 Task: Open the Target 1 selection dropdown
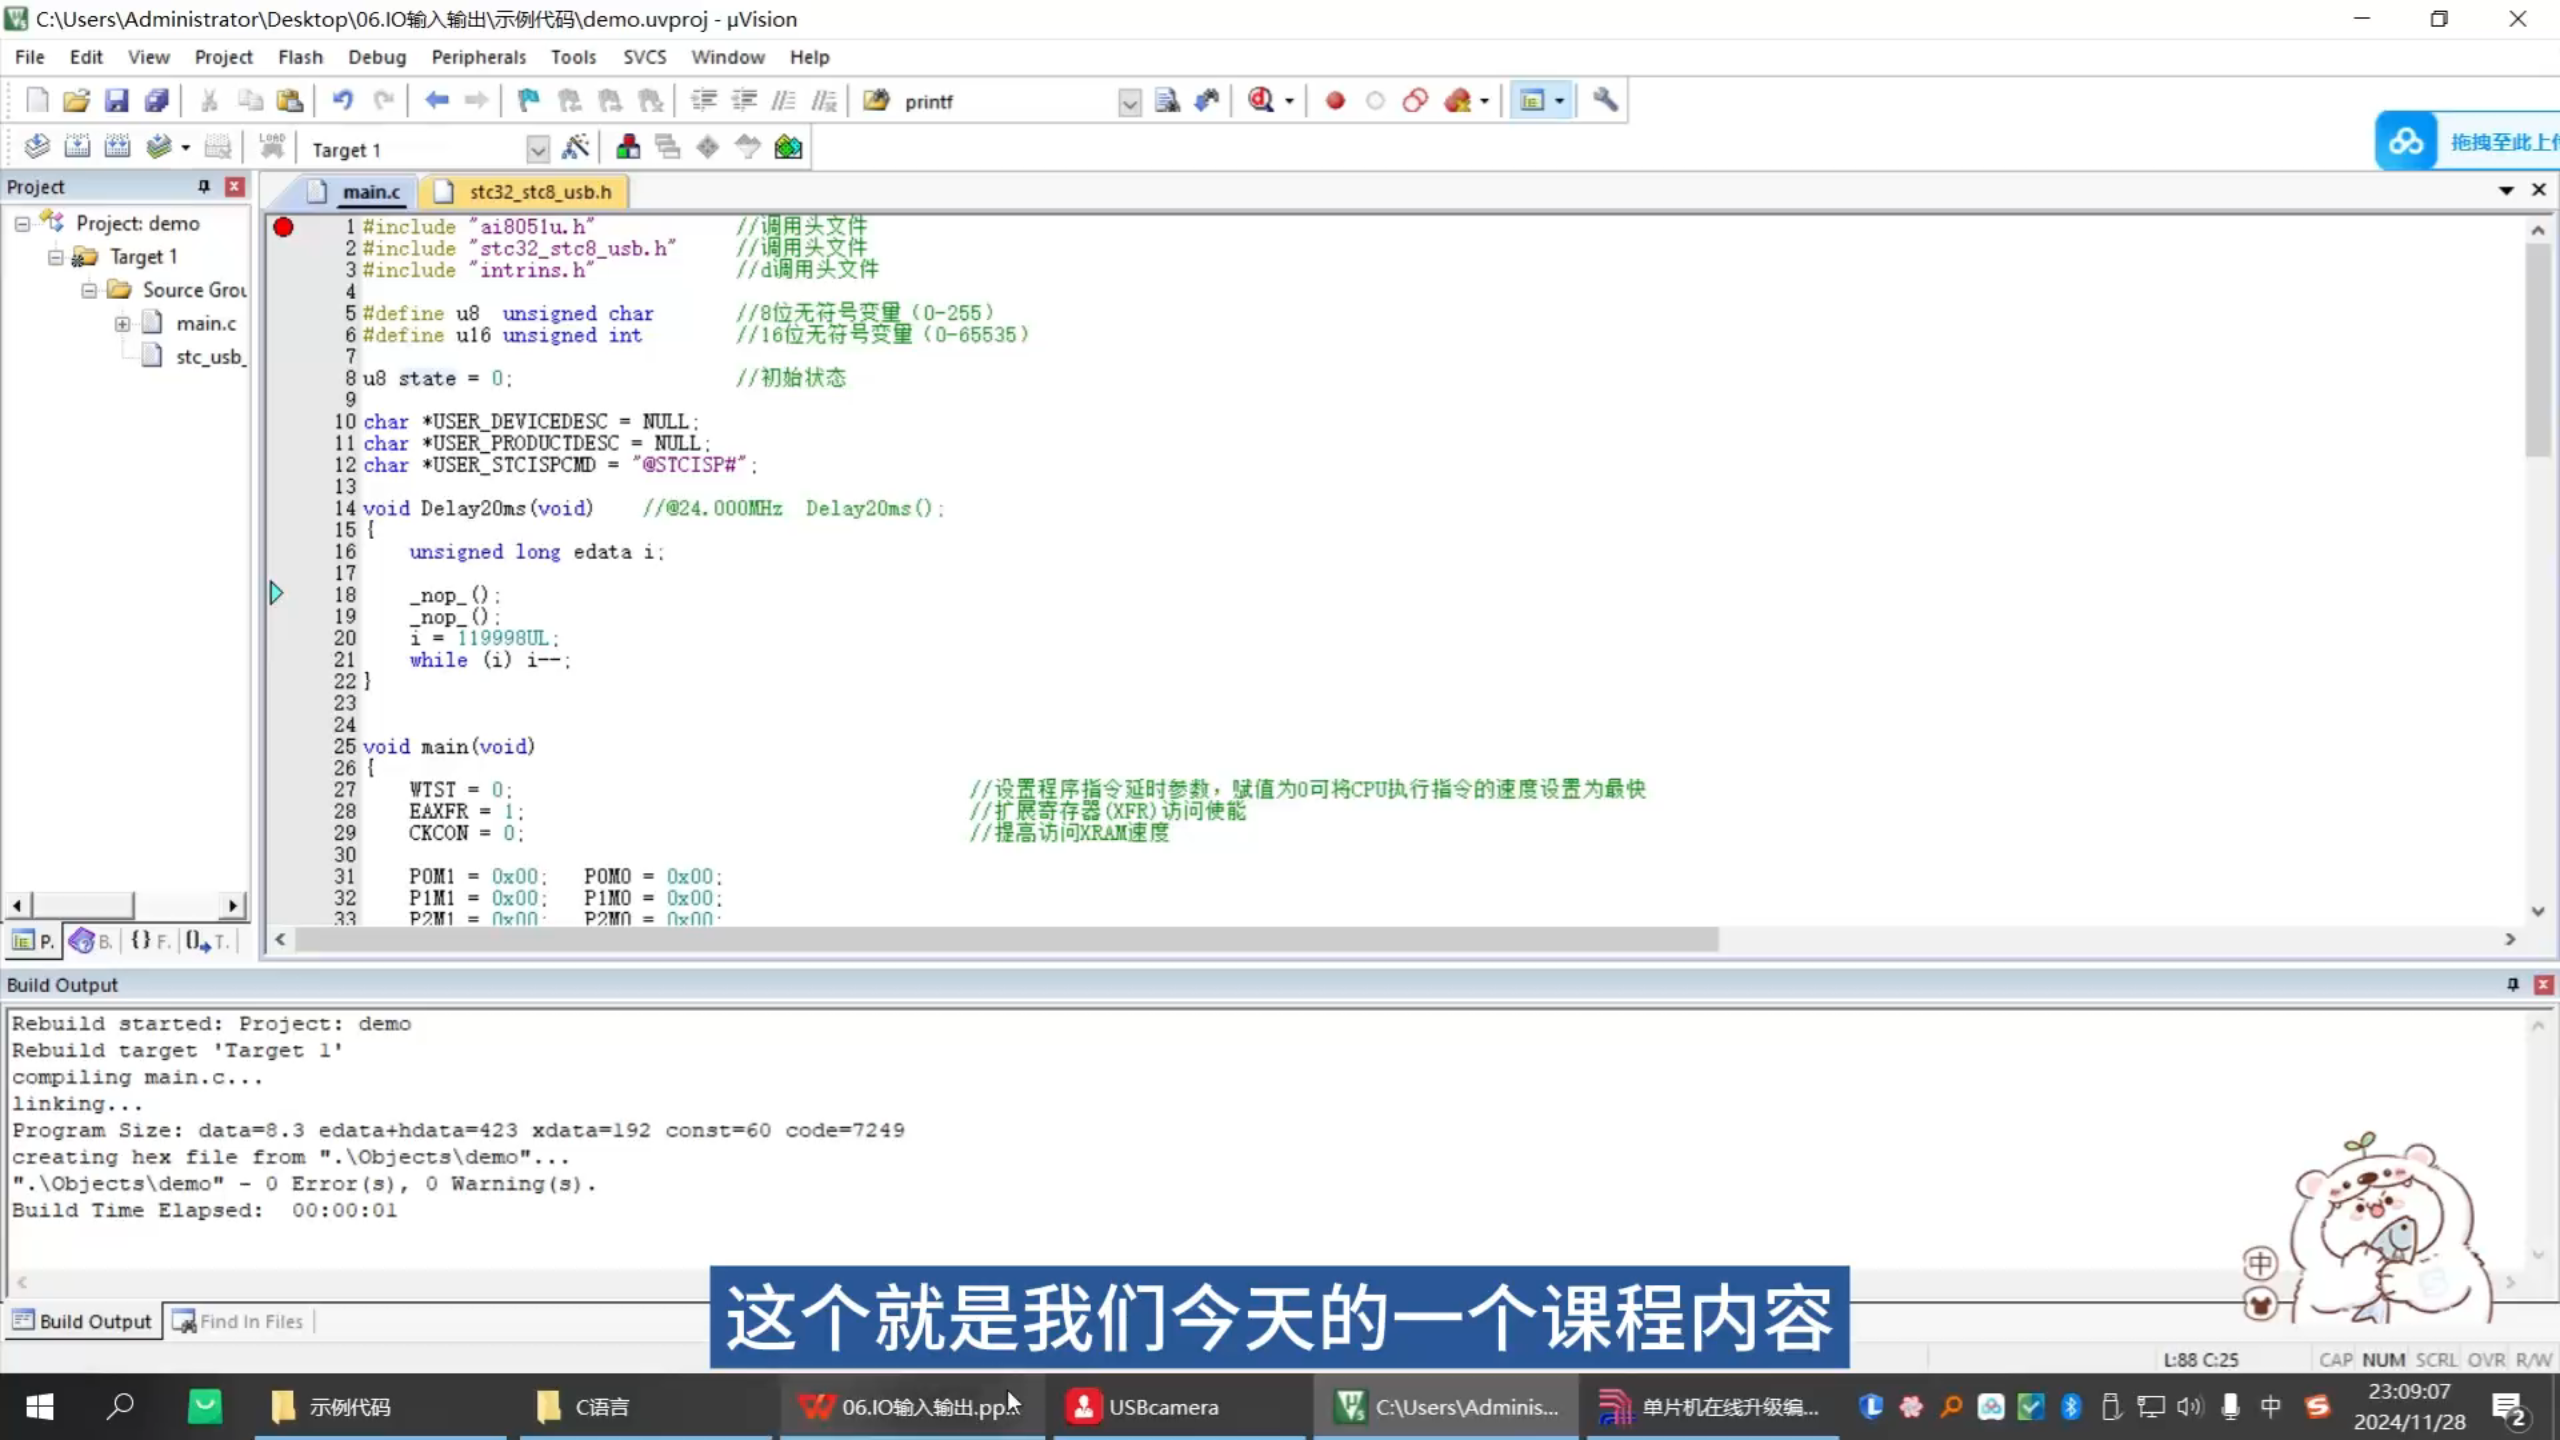coord(538,150)
